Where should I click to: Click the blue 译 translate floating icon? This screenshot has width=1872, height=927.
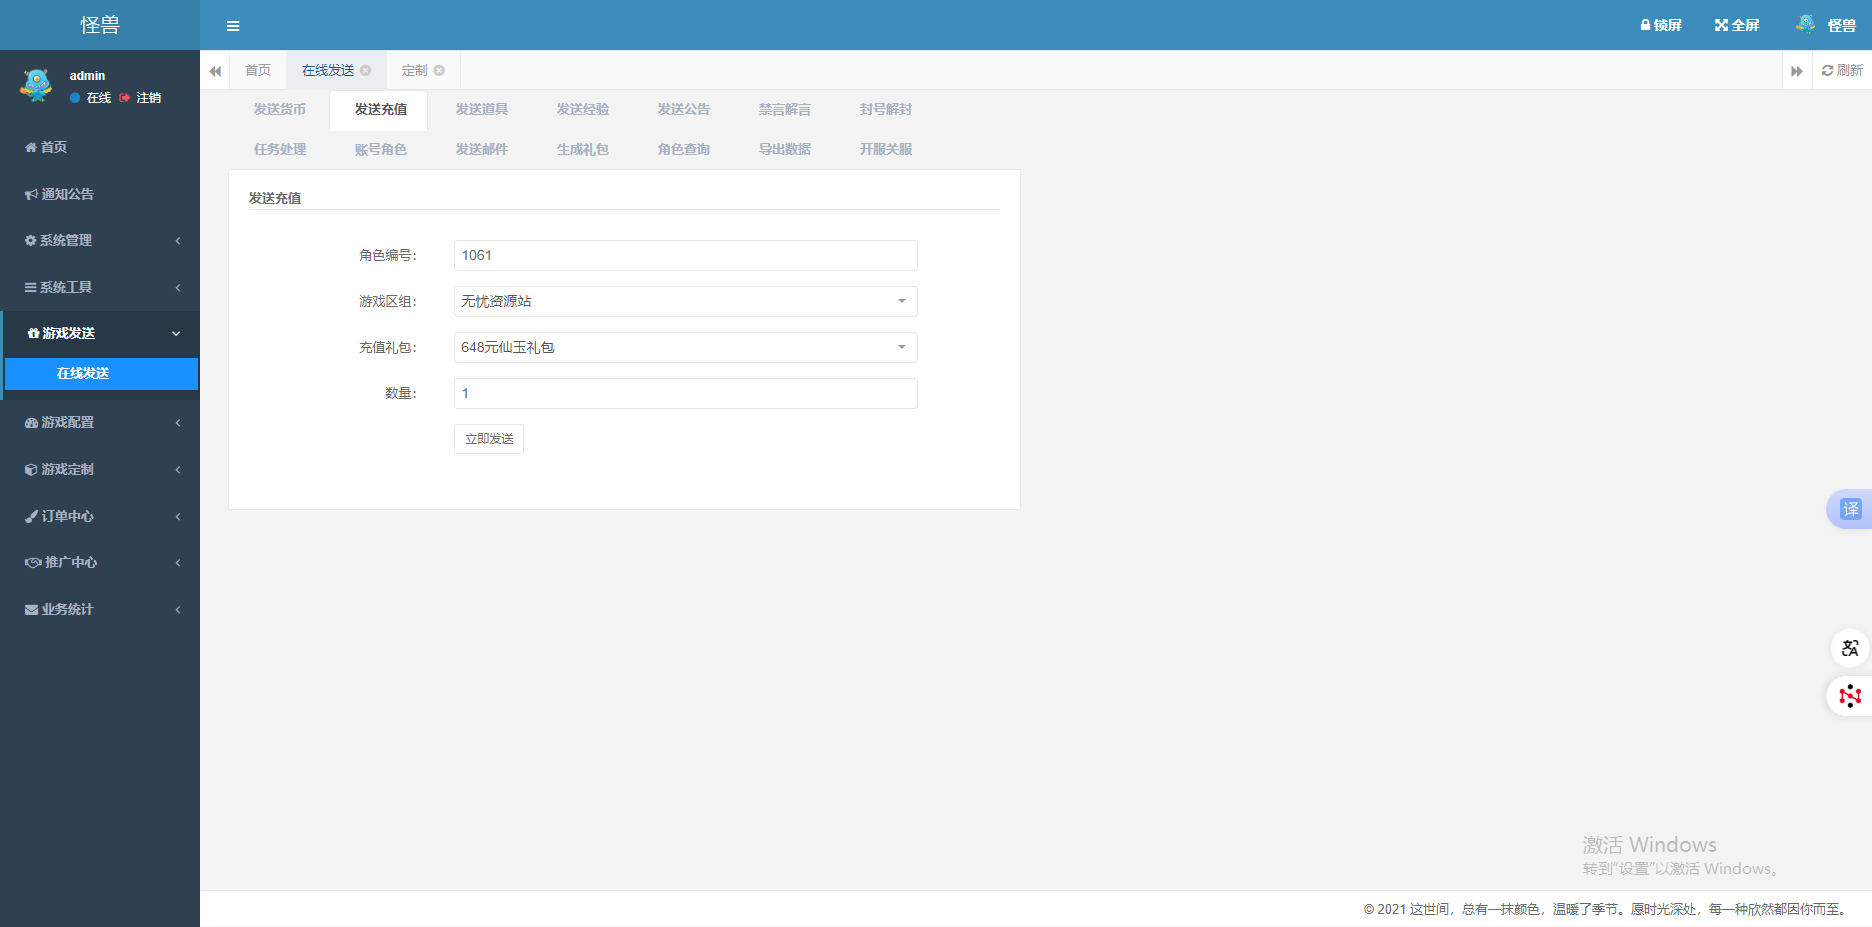coord(1851,509)
